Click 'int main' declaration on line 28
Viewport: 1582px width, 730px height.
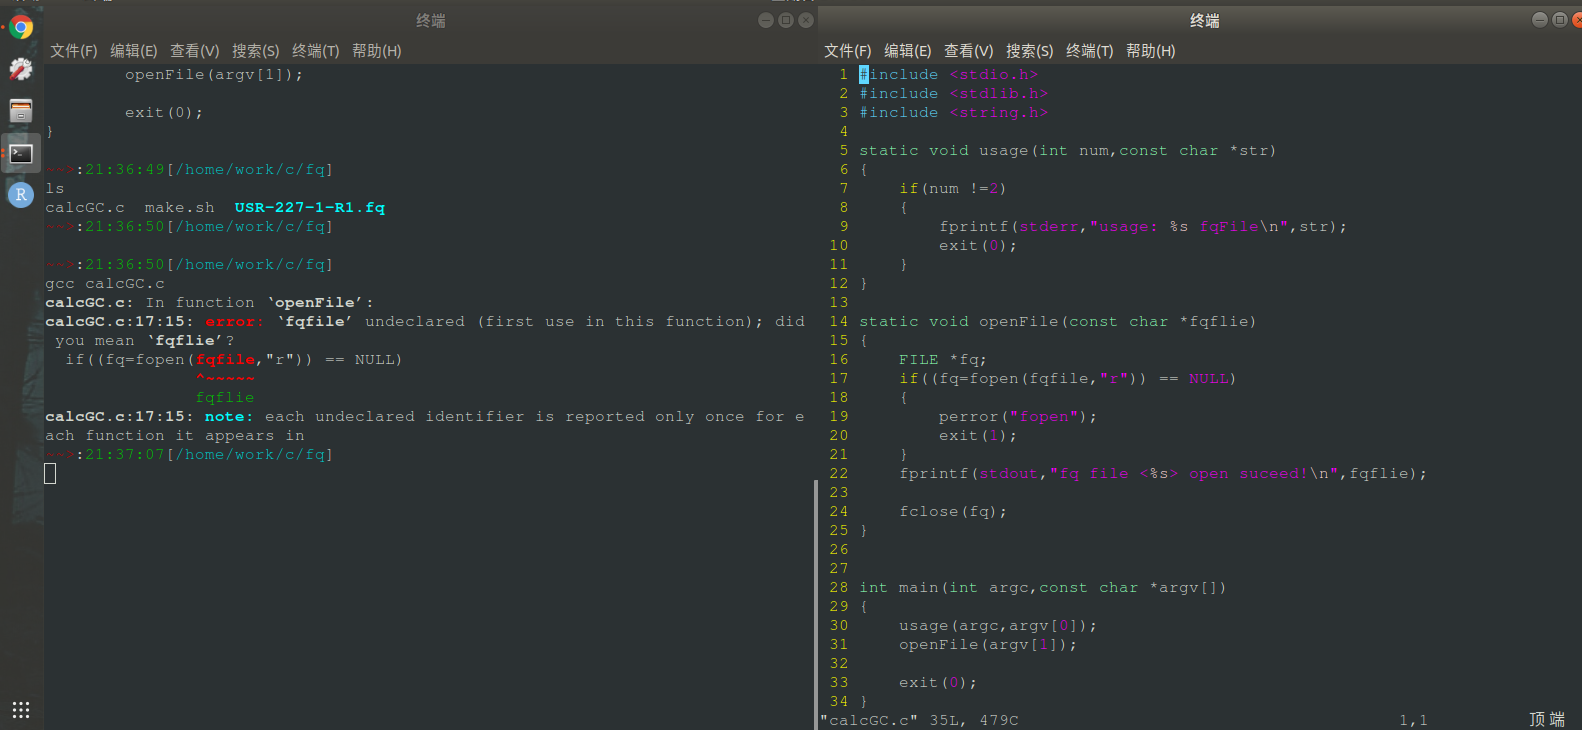pyautogui.click(x=1043, y=587)
